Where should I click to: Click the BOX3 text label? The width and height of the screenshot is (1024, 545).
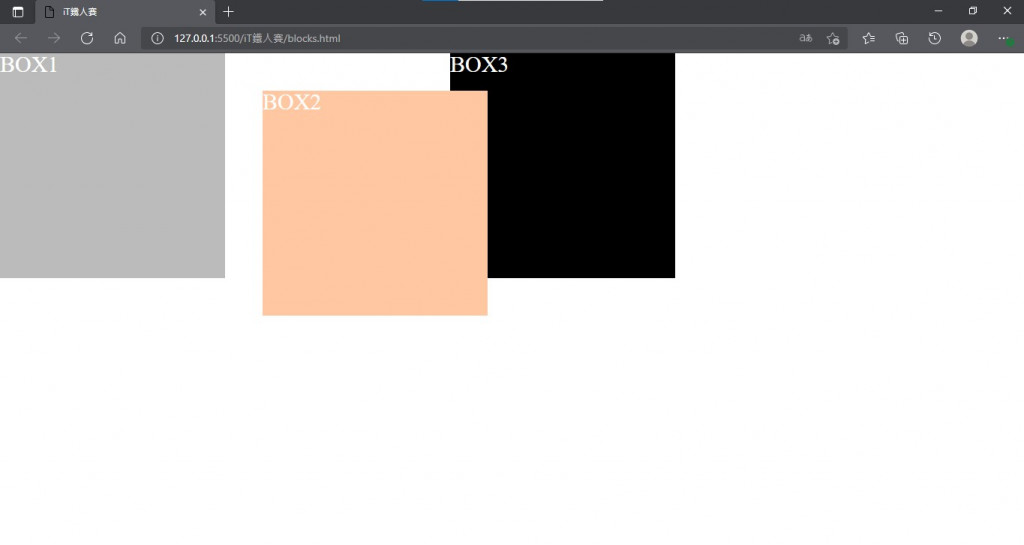click(x=479, y=65)
